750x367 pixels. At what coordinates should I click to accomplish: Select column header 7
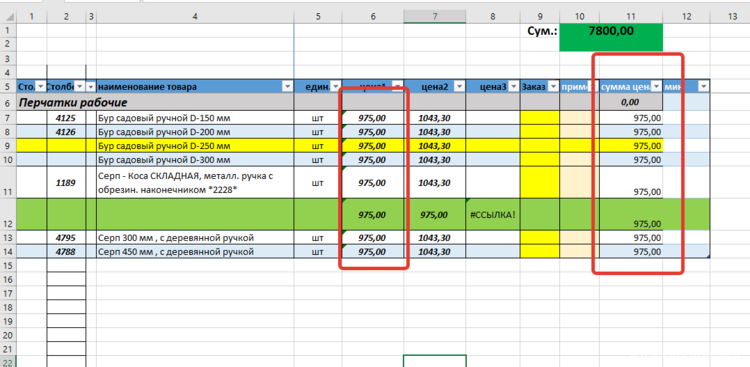435,17
